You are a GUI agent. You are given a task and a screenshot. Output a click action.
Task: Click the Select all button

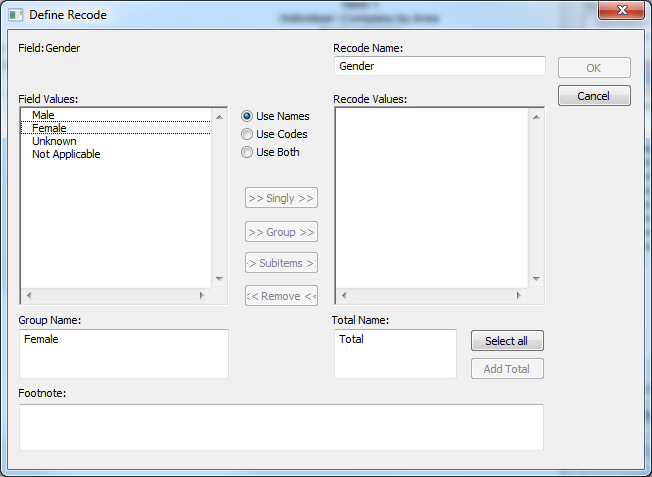pyautogui.click(x=506, y=341)
